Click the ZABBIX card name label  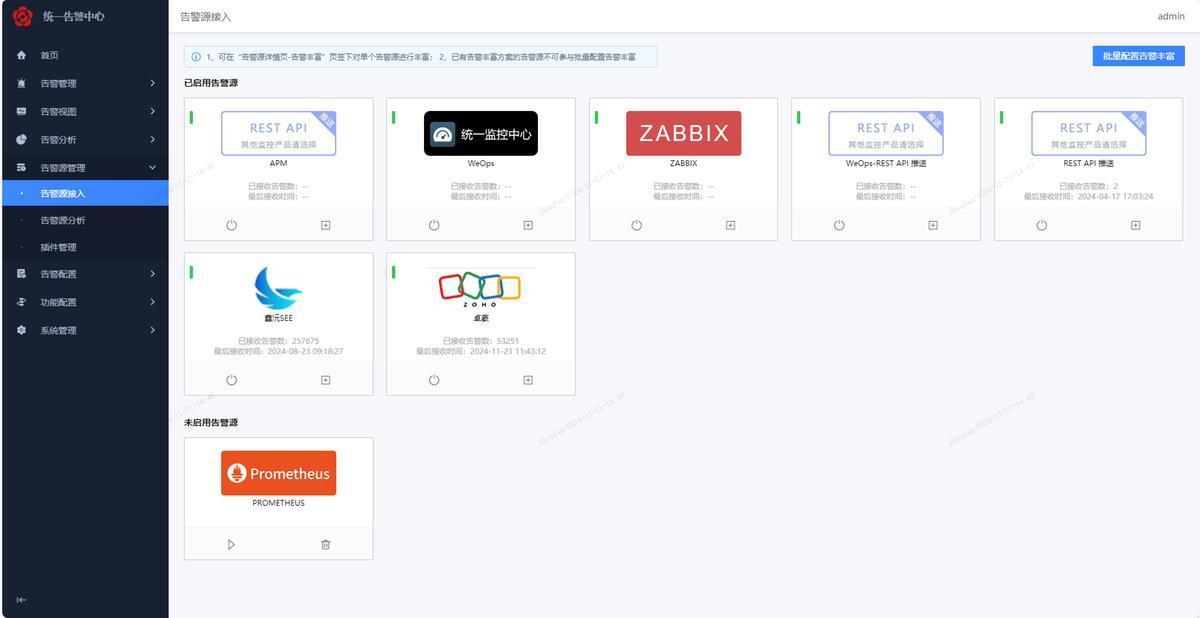click(x=683, y=163)
